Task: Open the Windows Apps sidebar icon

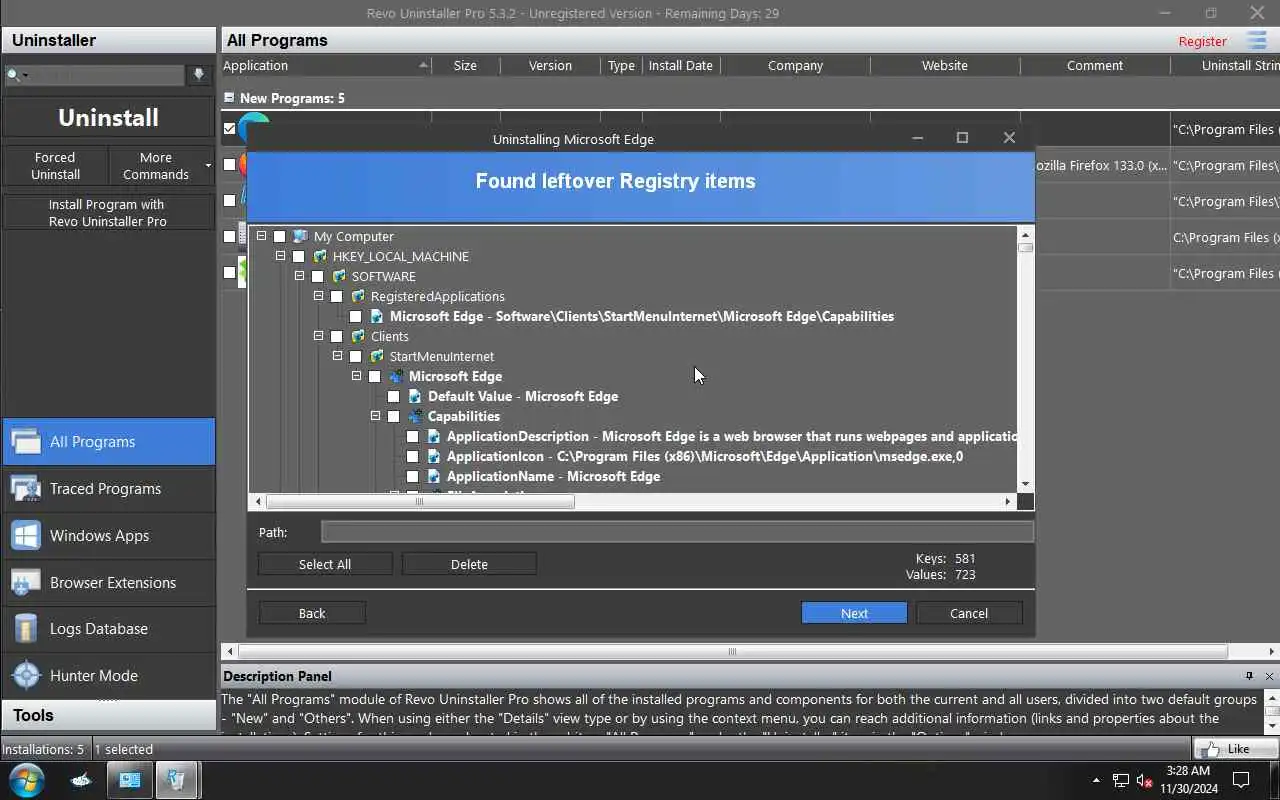Action: [x=26, y=536]
